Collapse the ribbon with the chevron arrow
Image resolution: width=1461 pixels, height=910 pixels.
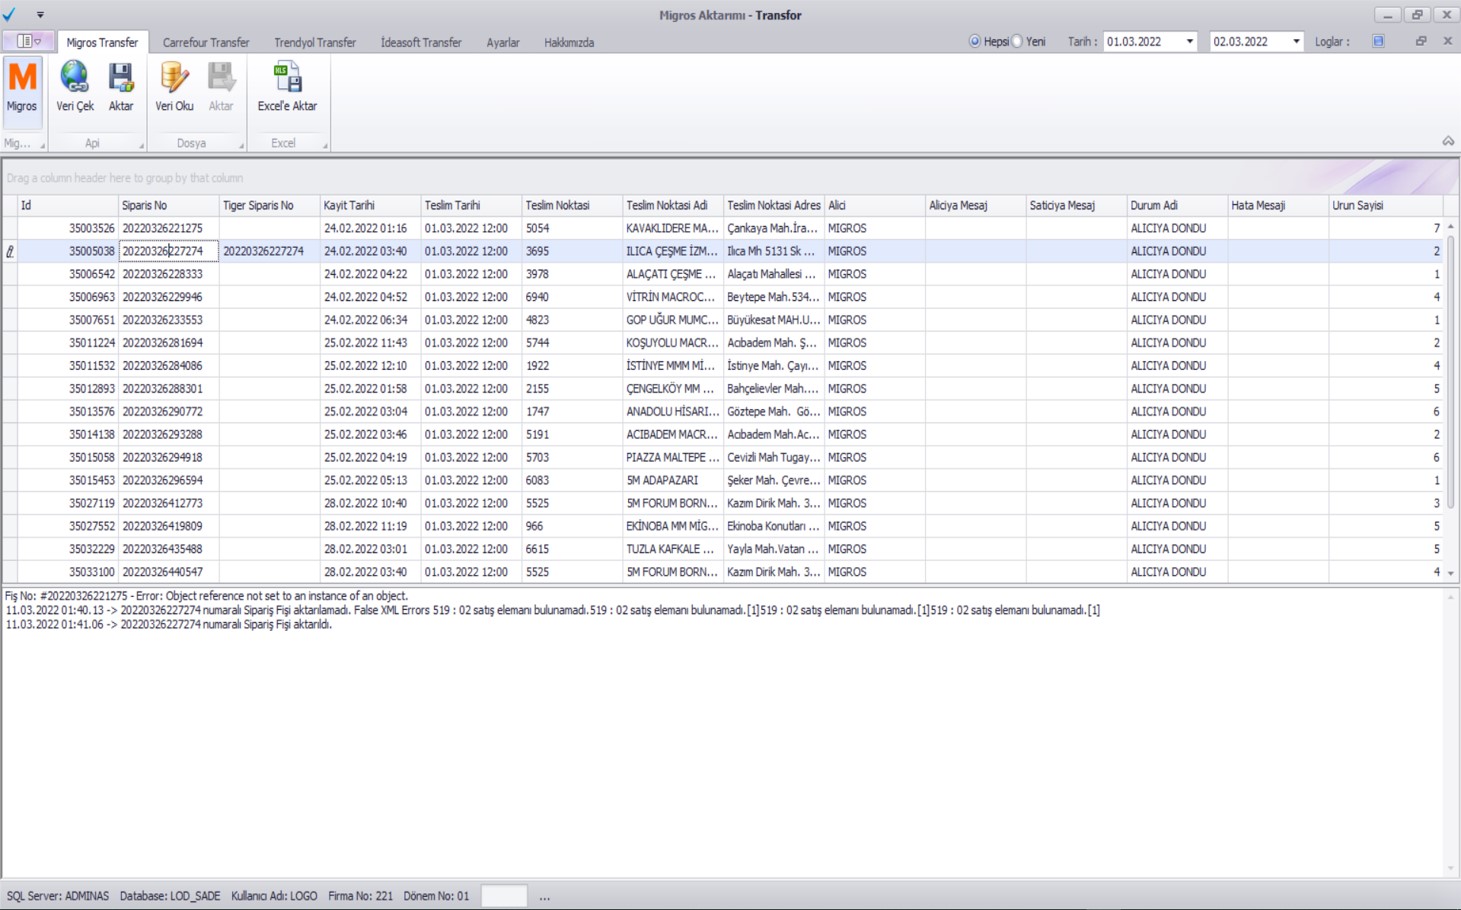point(1448,142)
